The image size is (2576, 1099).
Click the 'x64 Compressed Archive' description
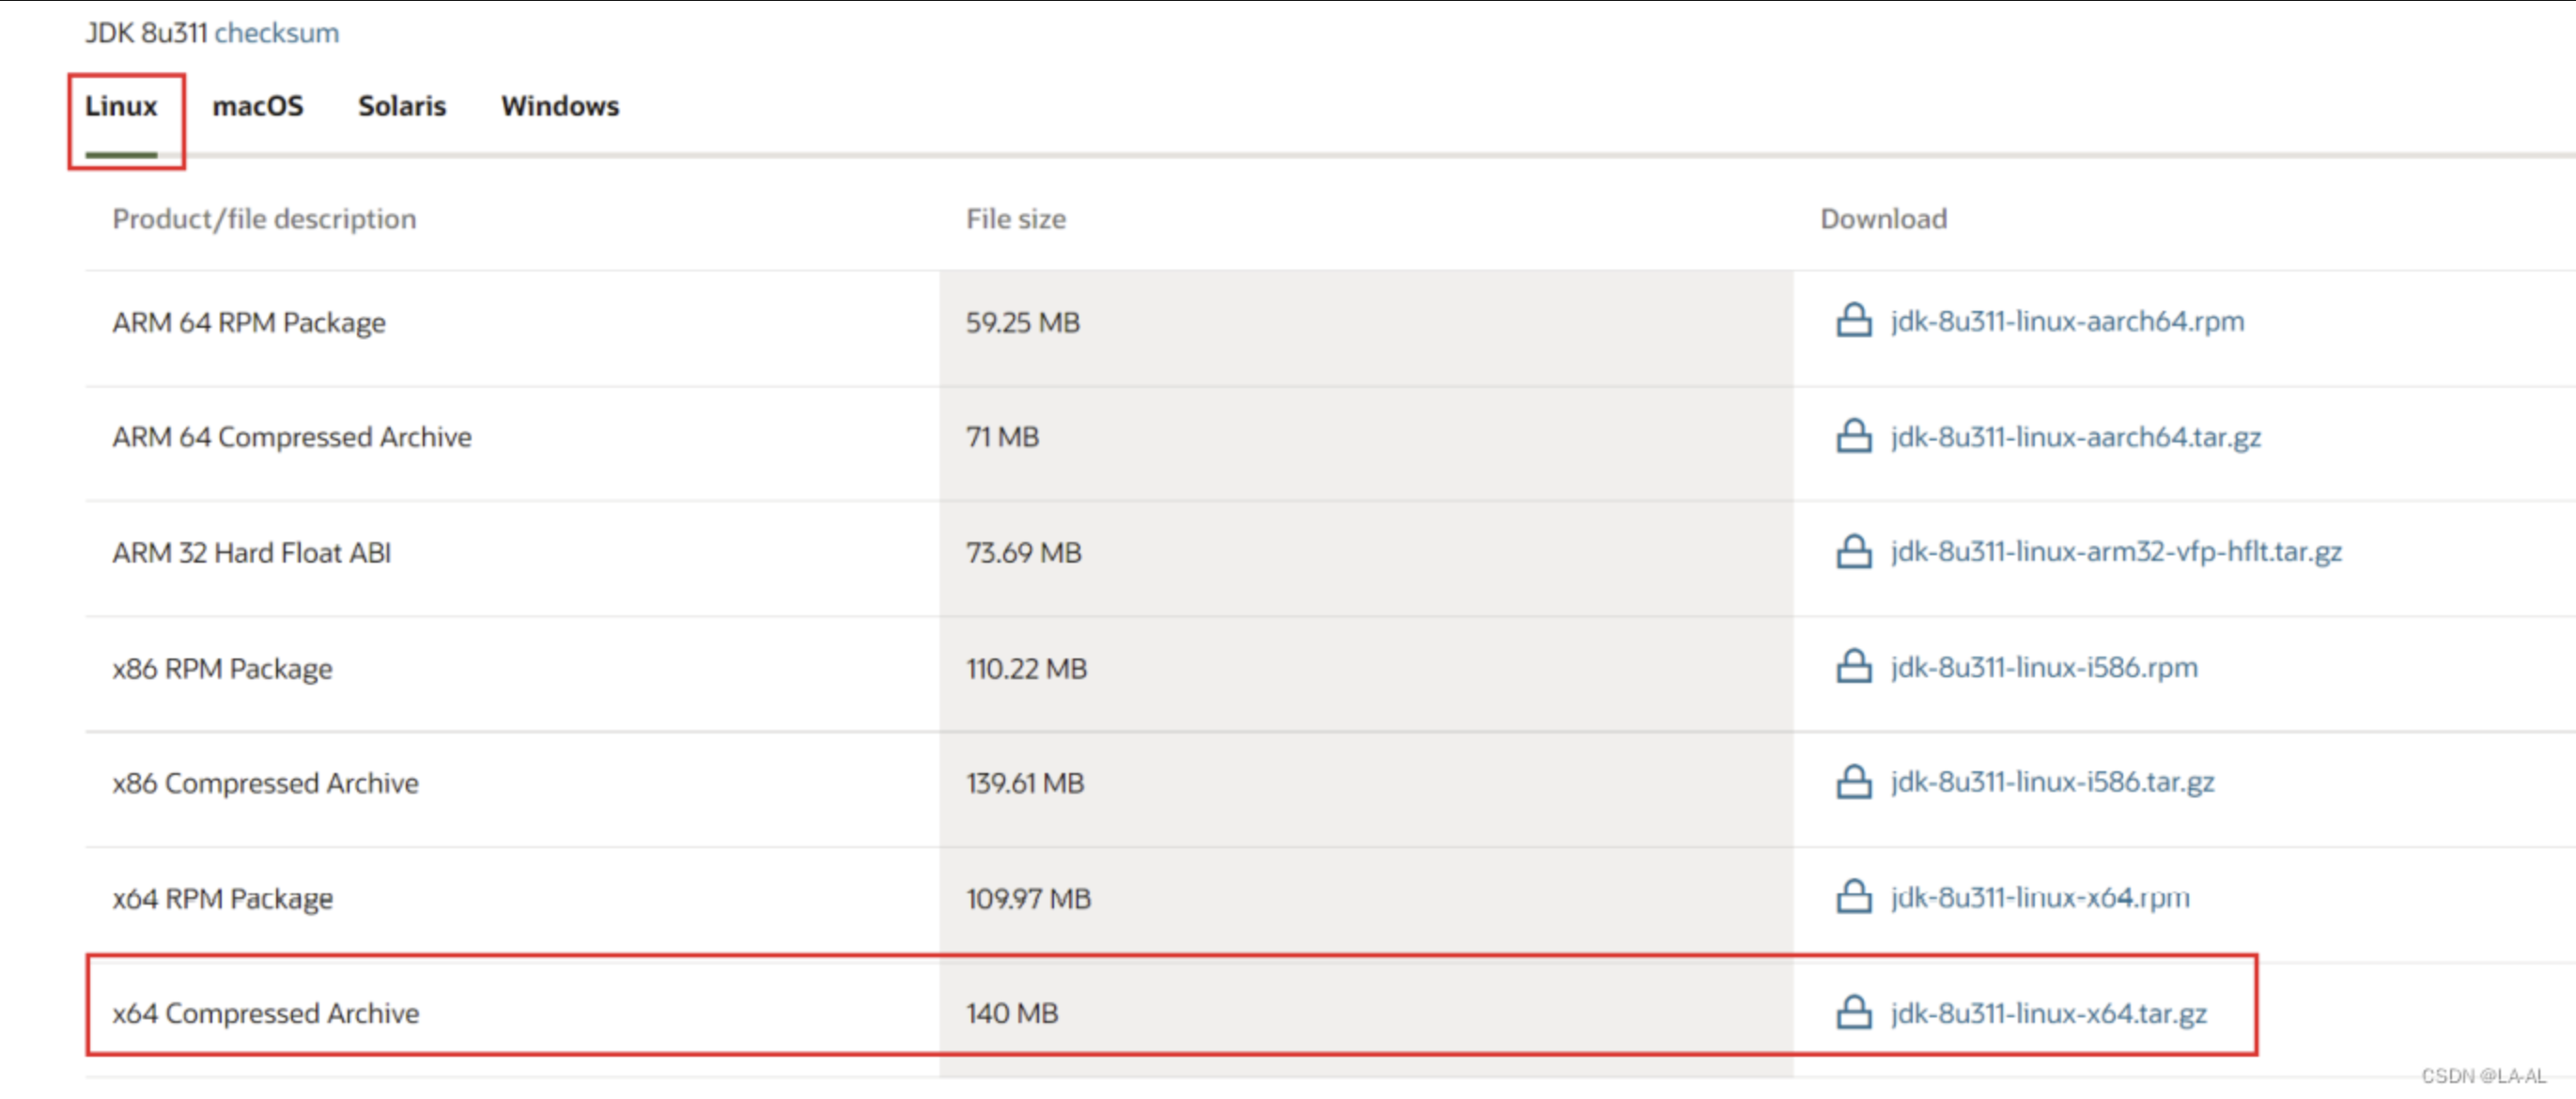(266, 1013)
